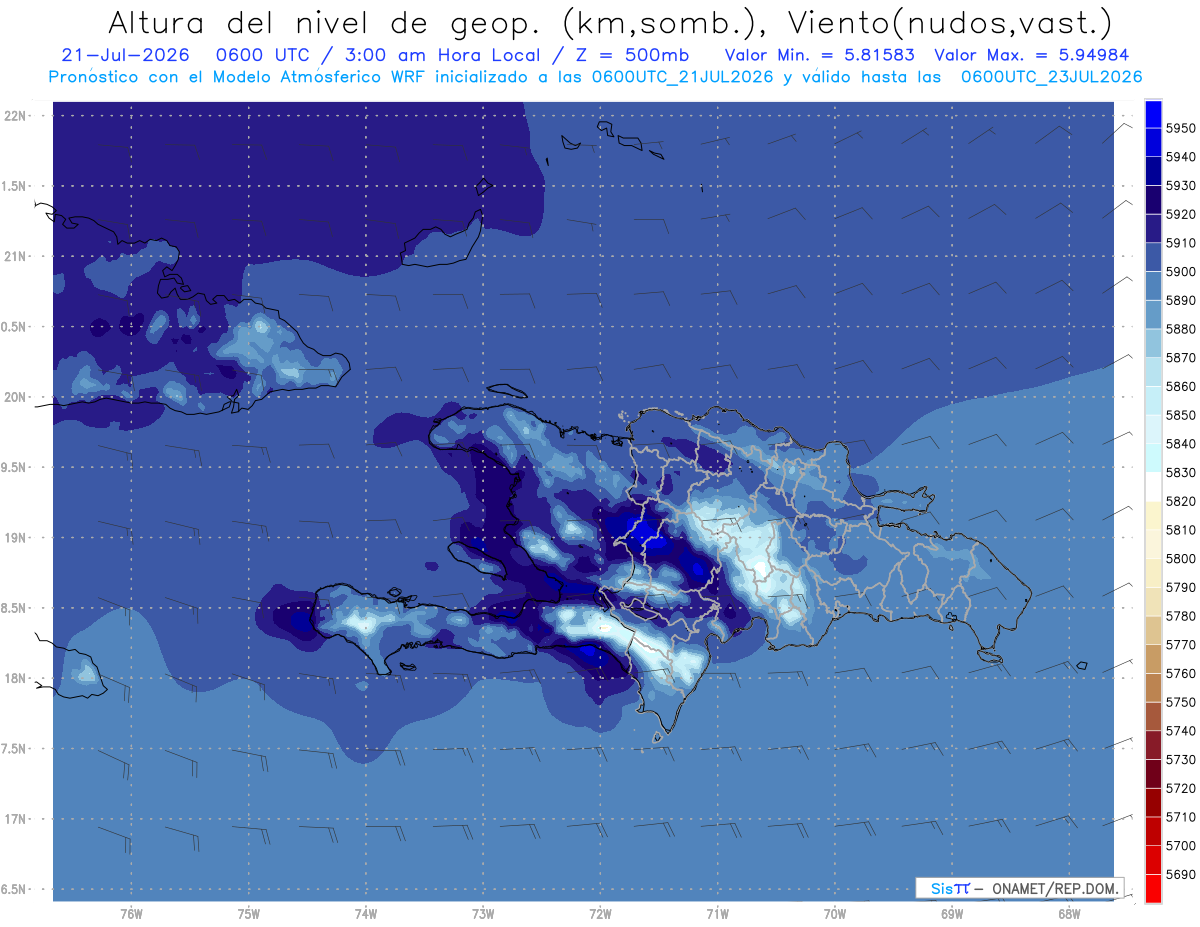The width and height of the screenshot is (1200, 927).
Task: Click the '73W' longitude label
Action: (x=483, y=913)
